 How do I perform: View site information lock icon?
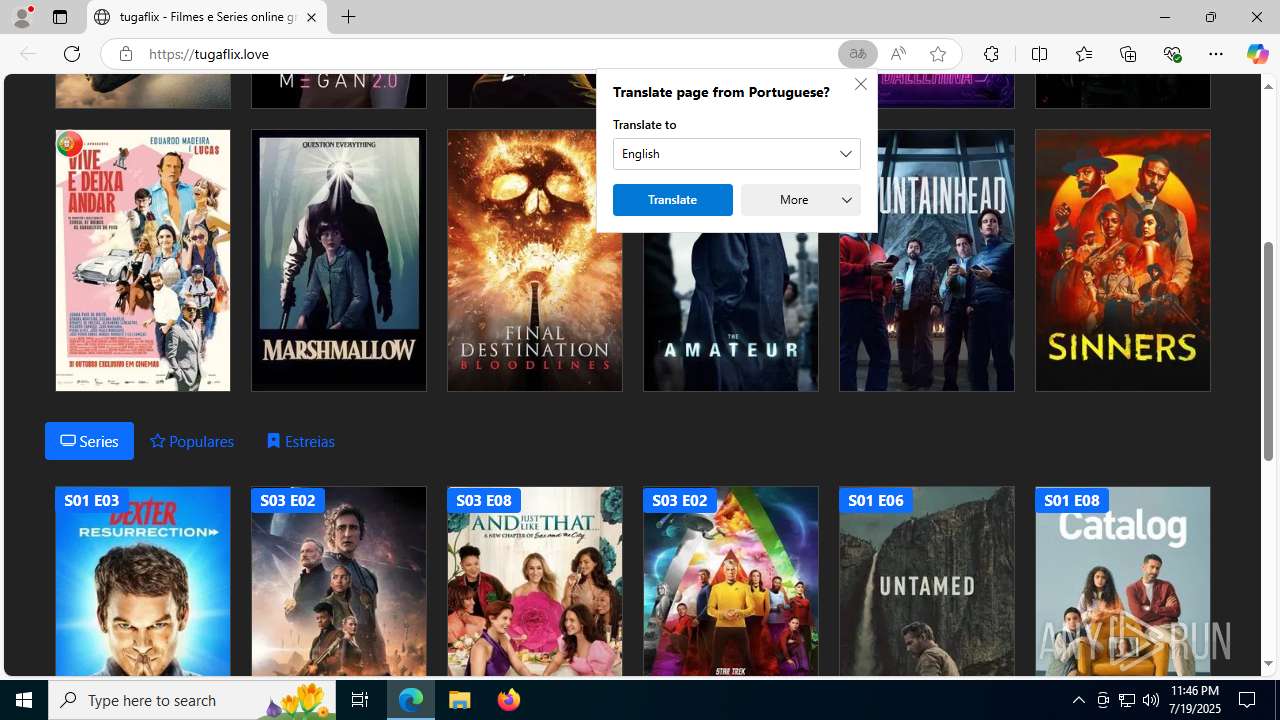tap(125, 54)
